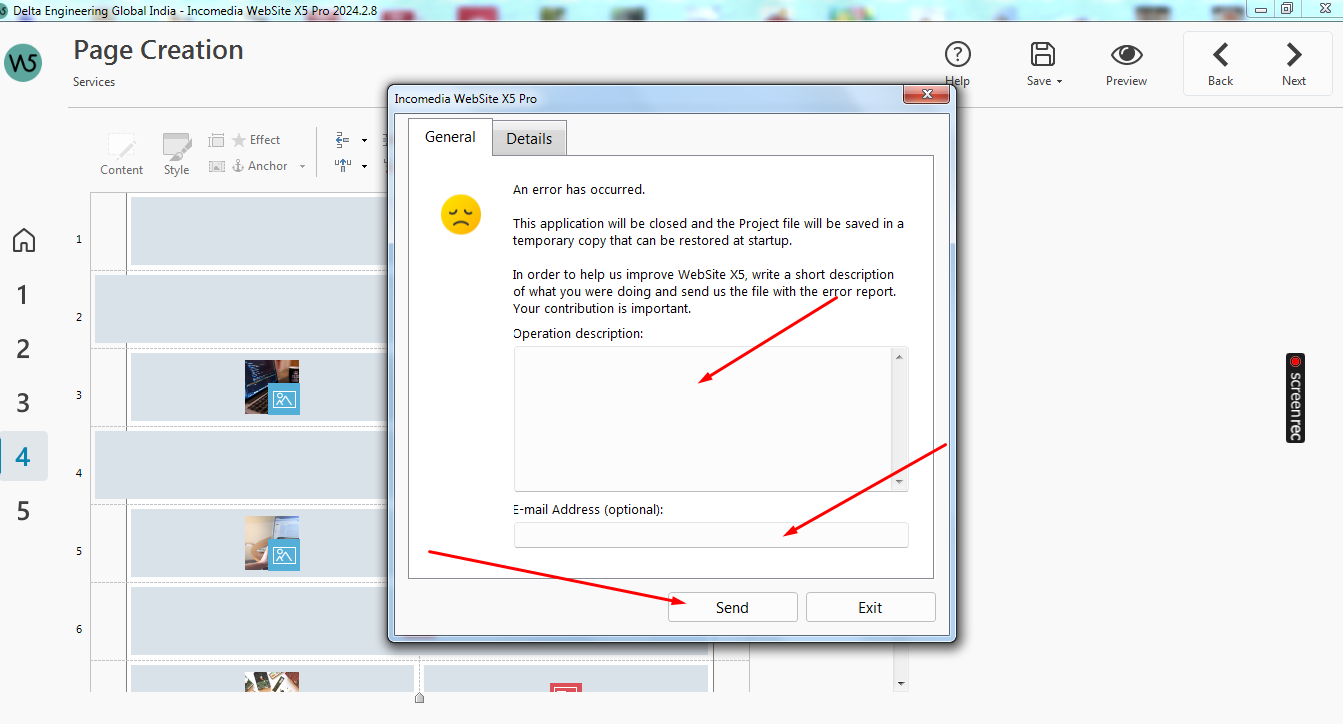Click the Anchor icon in the toolbar
The width and height of the screenshot is (1343, 724).
[238, 166]
